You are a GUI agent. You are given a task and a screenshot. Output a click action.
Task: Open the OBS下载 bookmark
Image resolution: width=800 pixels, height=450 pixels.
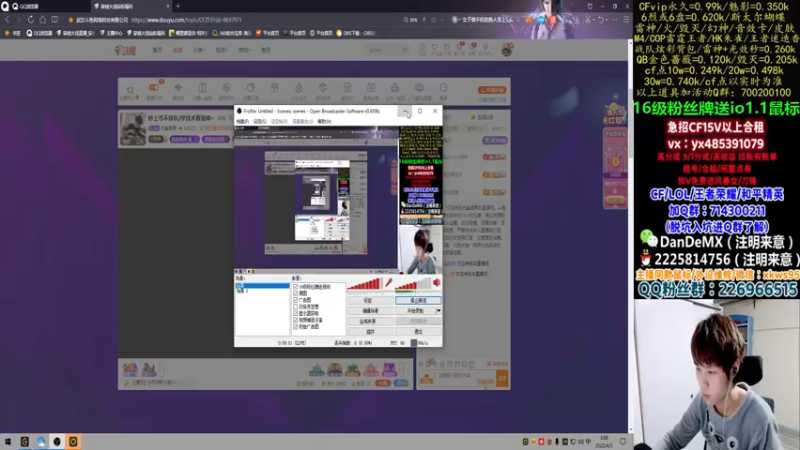pyautogui.click(x=356, y=33)
